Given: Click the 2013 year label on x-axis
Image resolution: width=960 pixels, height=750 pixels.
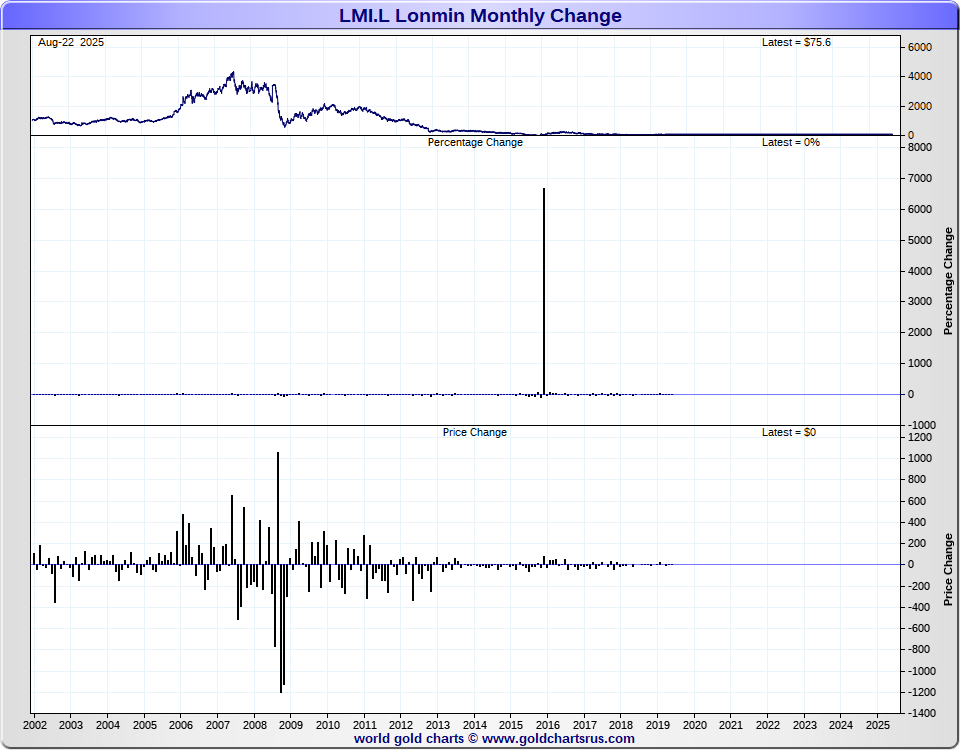Looking at the screenshot, I should pyautogui.click(x=437, y=725).
